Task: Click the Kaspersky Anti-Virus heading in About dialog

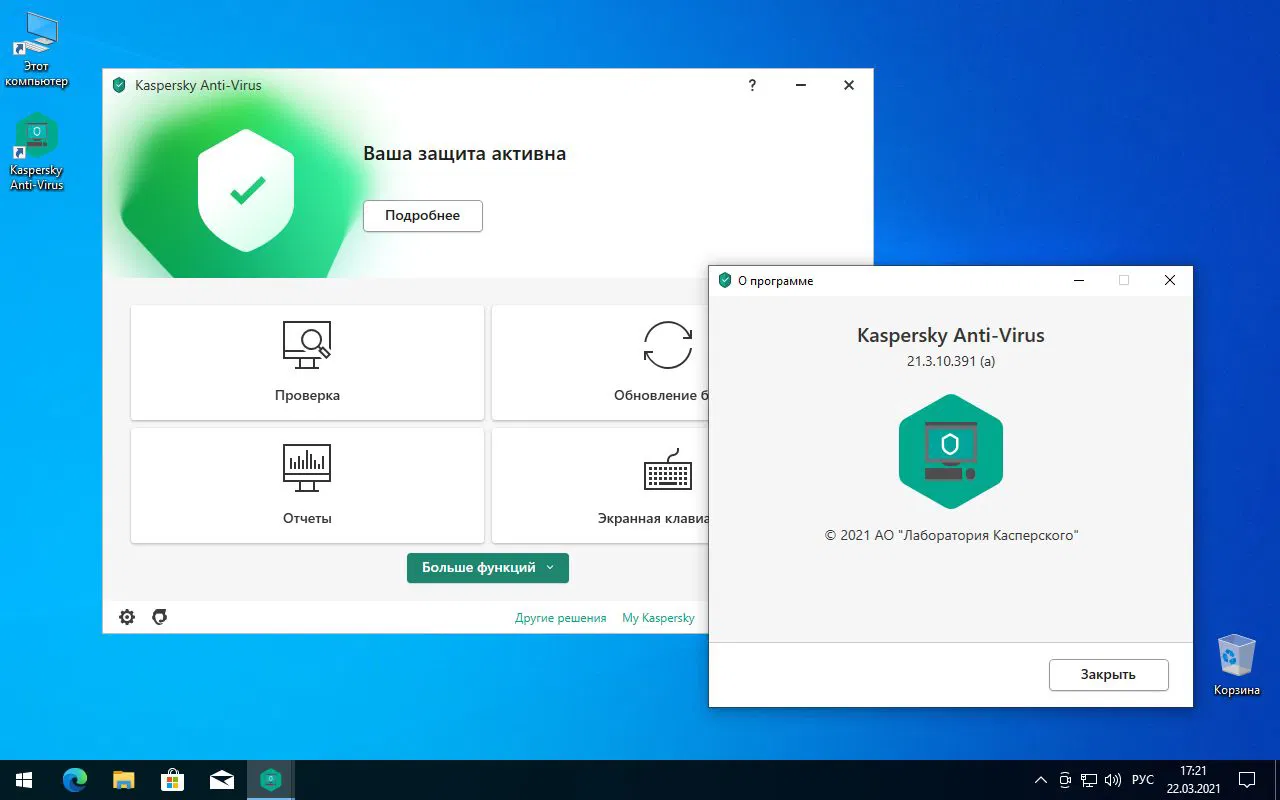Action: (x=951, y=336)
